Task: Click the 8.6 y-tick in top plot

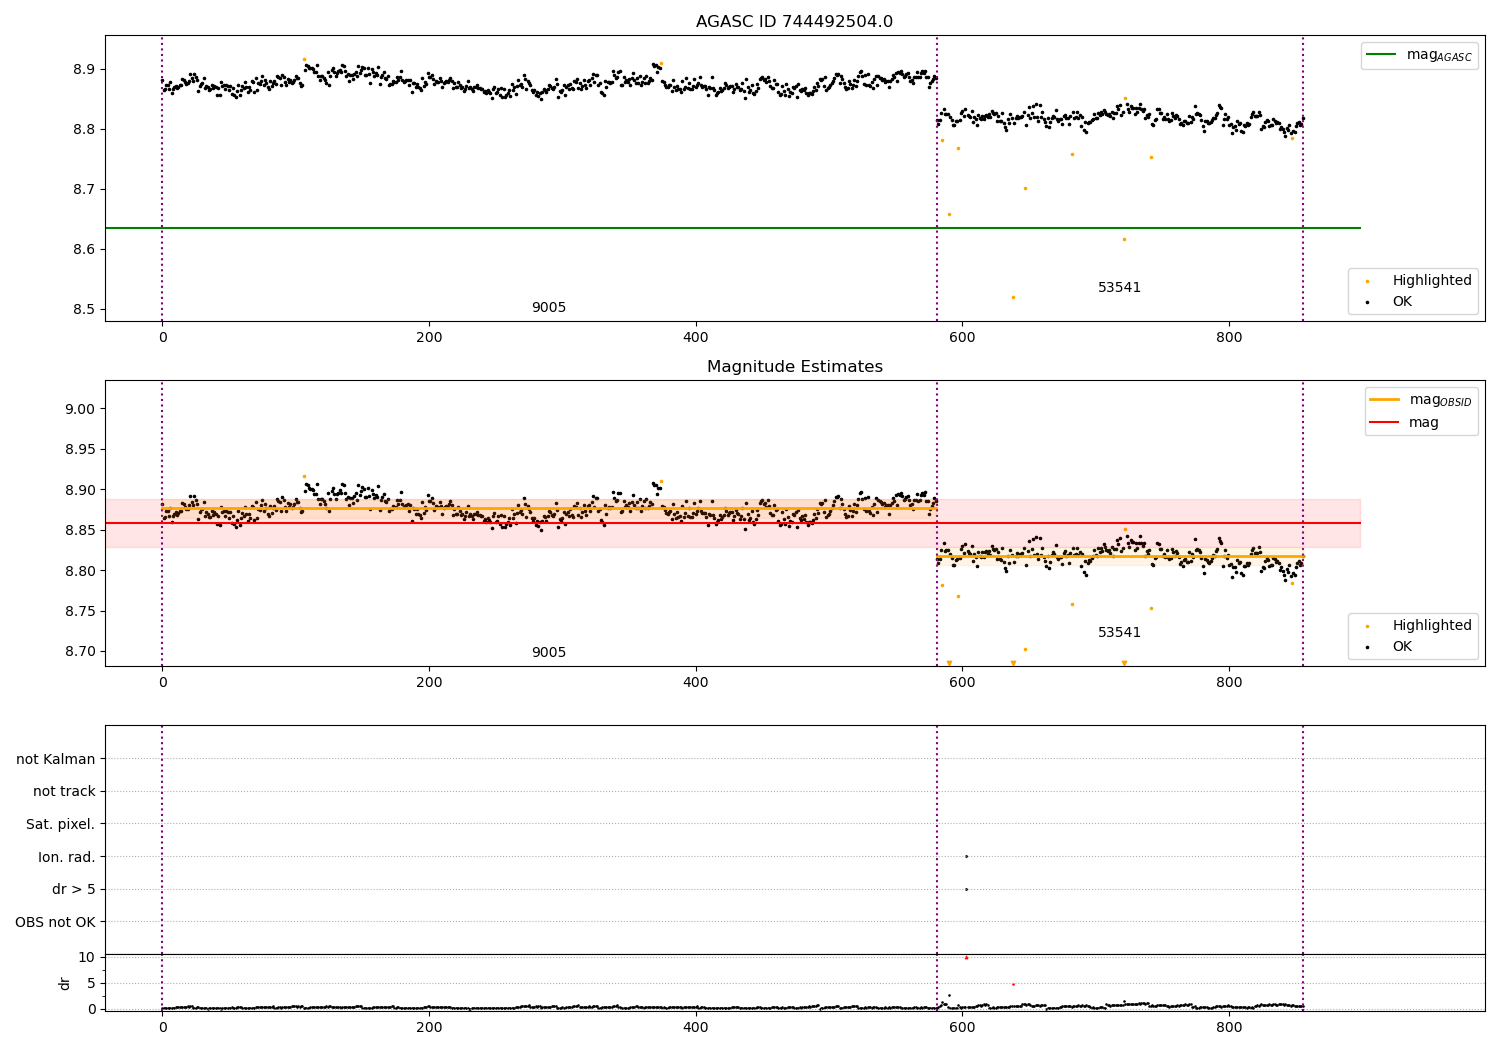Action: click(83, 250)
